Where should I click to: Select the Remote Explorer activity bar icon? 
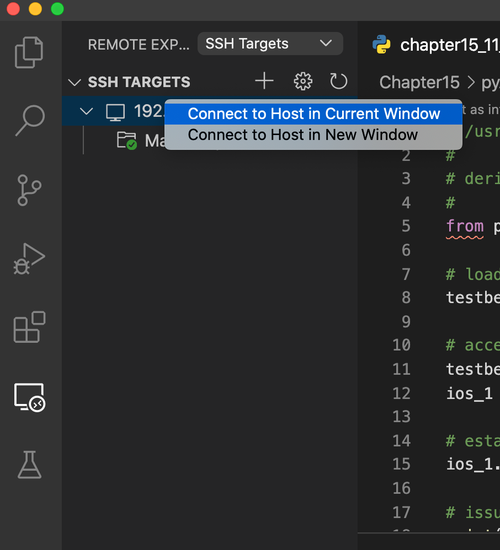click(30, 397)
